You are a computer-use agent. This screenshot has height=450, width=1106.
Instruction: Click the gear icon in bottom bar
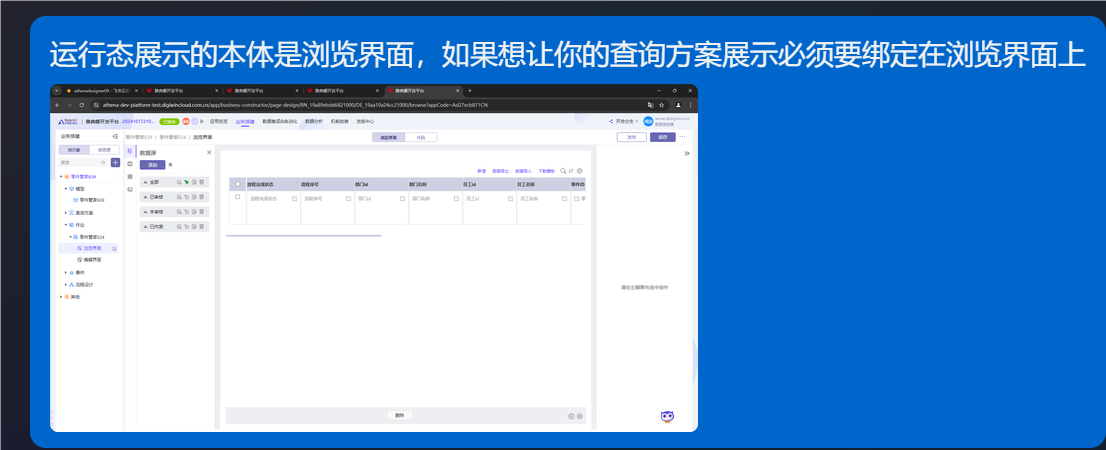click(580, 416)
